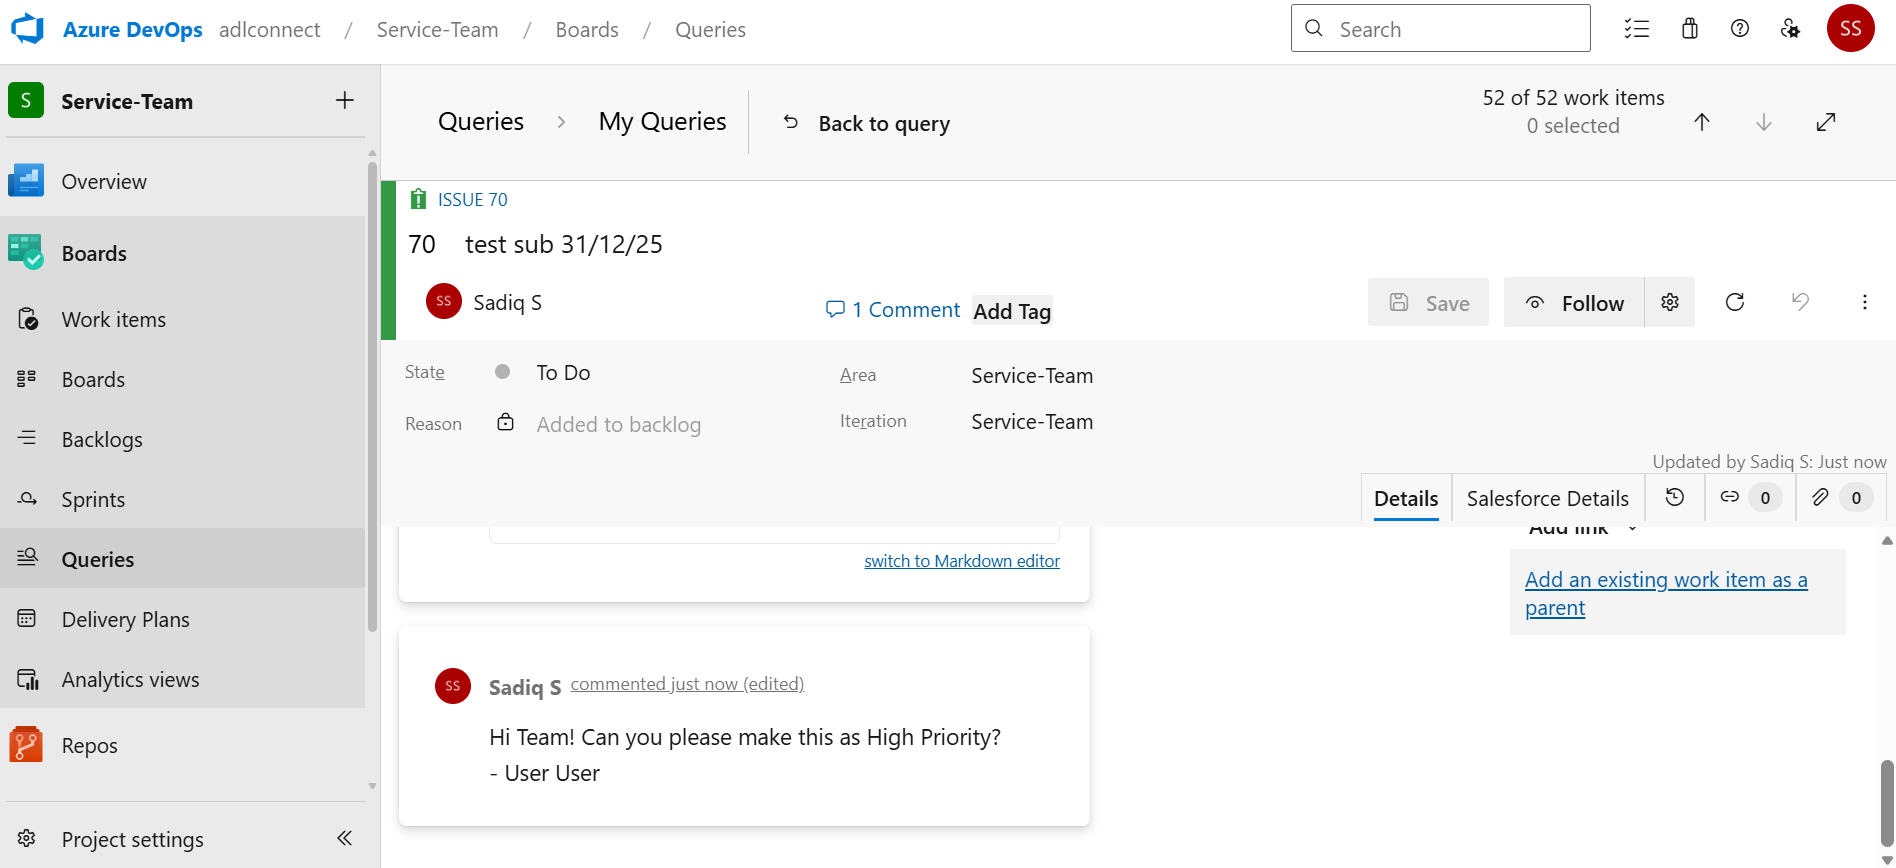Open the Area field Service-Team
The image size is (1896, 868).
pyautogui.click(x=1032, y=376)
